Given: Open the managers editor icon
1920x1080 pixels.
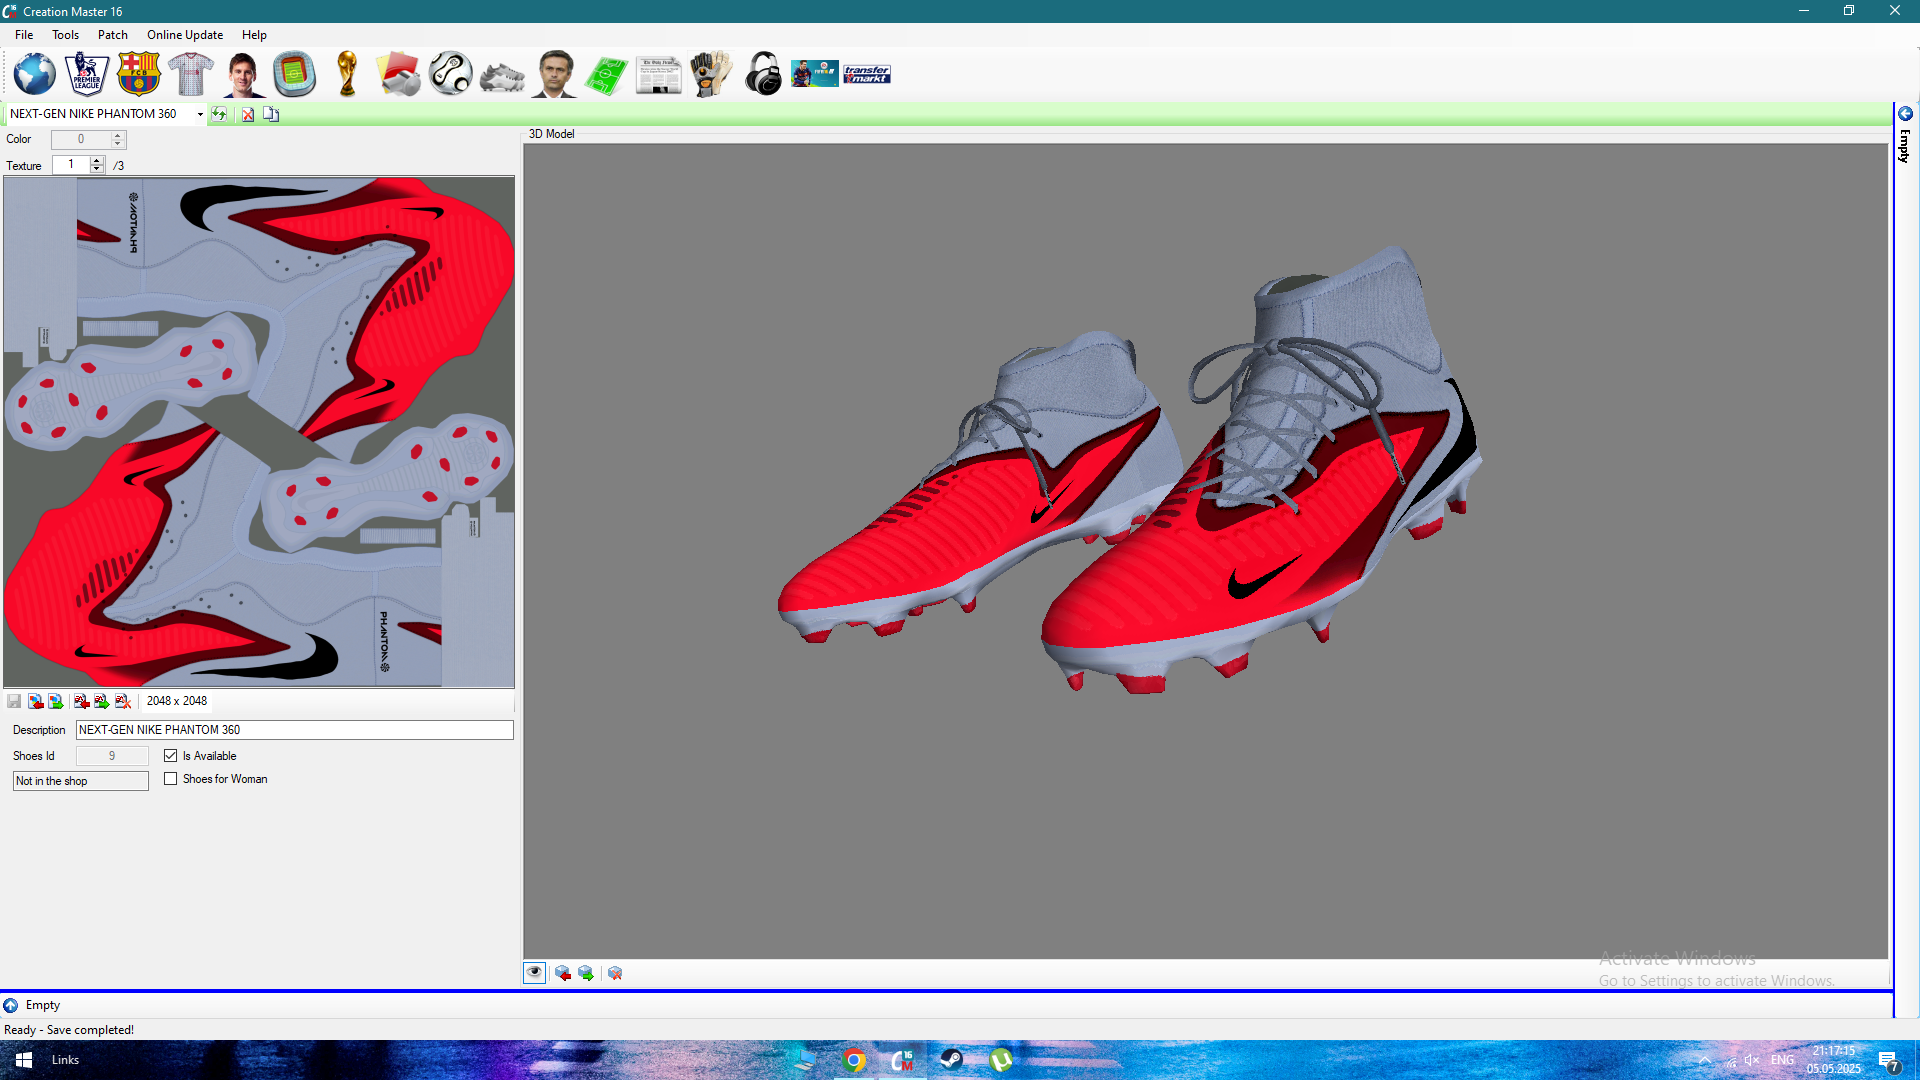Looking at the screenshot, I should click(555, 75).
